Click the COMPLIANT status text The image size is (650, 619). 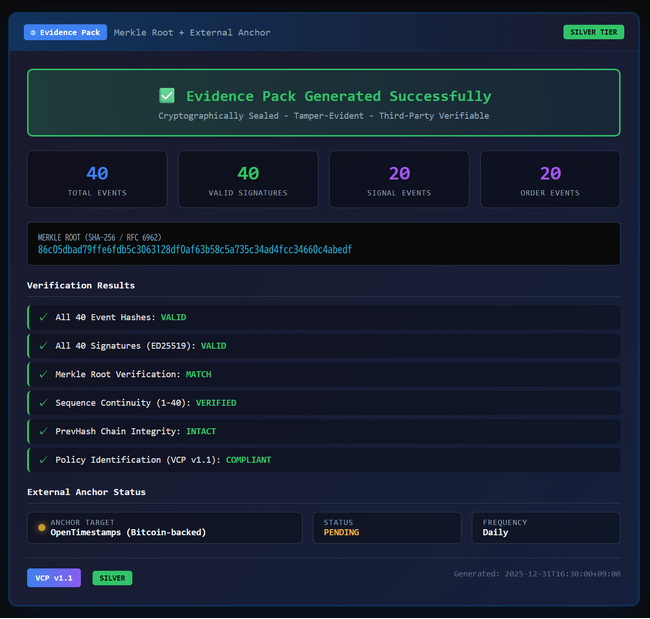coord(248,460)
